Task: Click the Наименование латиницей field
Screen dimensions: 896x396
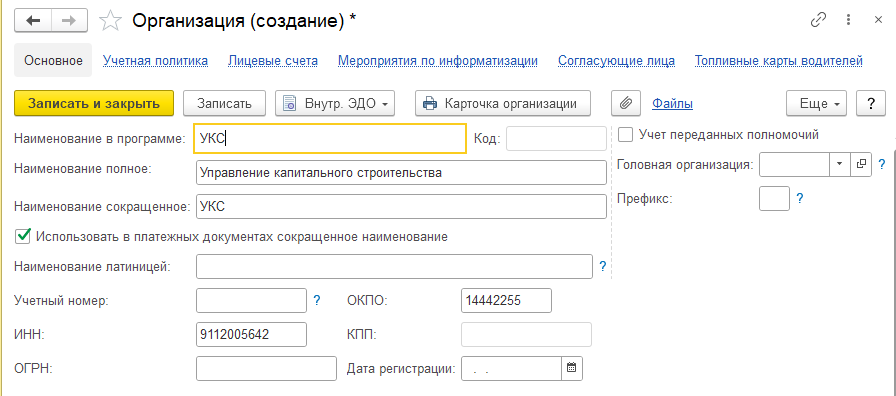Action: 394,266
